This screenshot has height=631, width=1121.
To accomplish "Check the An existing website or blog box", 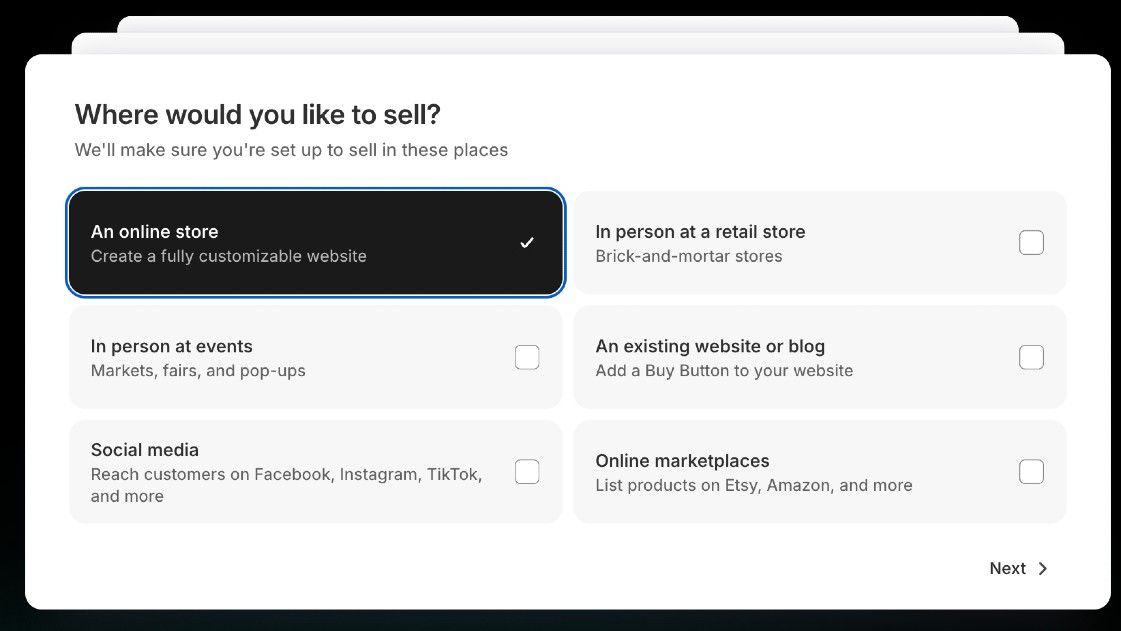I will coord(1031,357).
